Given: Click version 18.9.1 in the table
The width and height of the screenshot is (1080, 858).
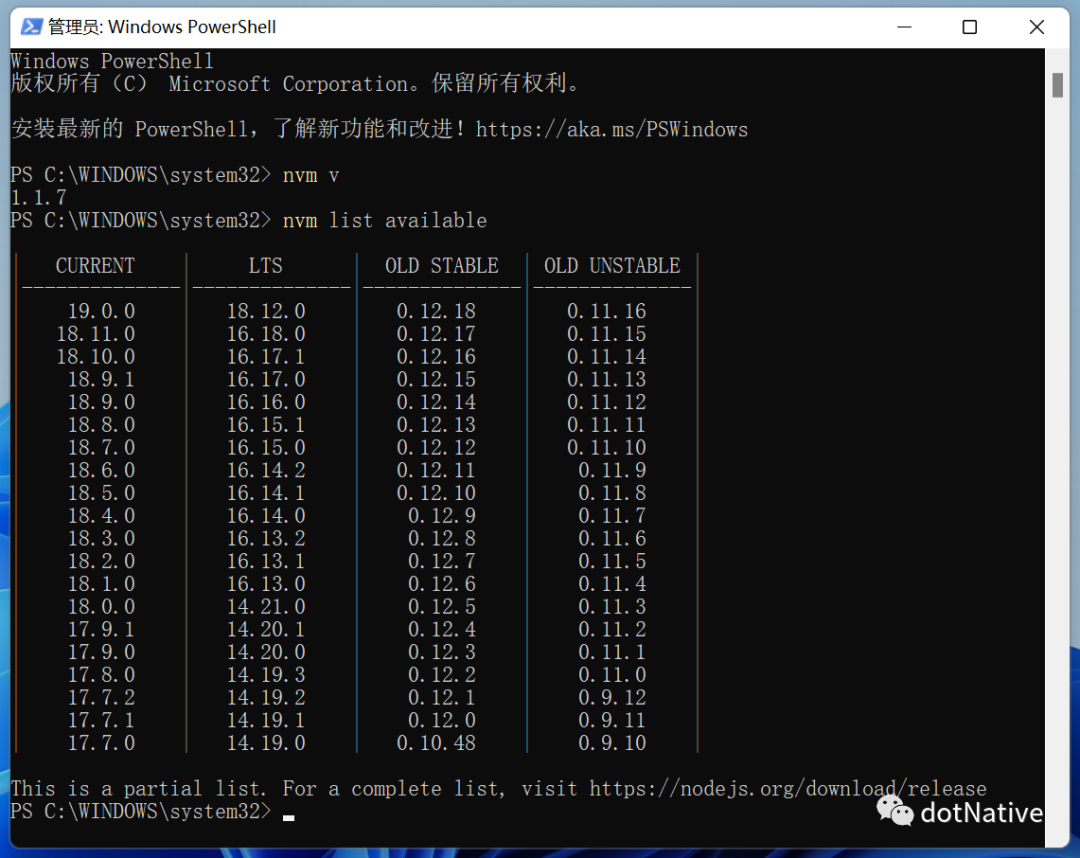Looking at the screenshot, I should 101,379.
